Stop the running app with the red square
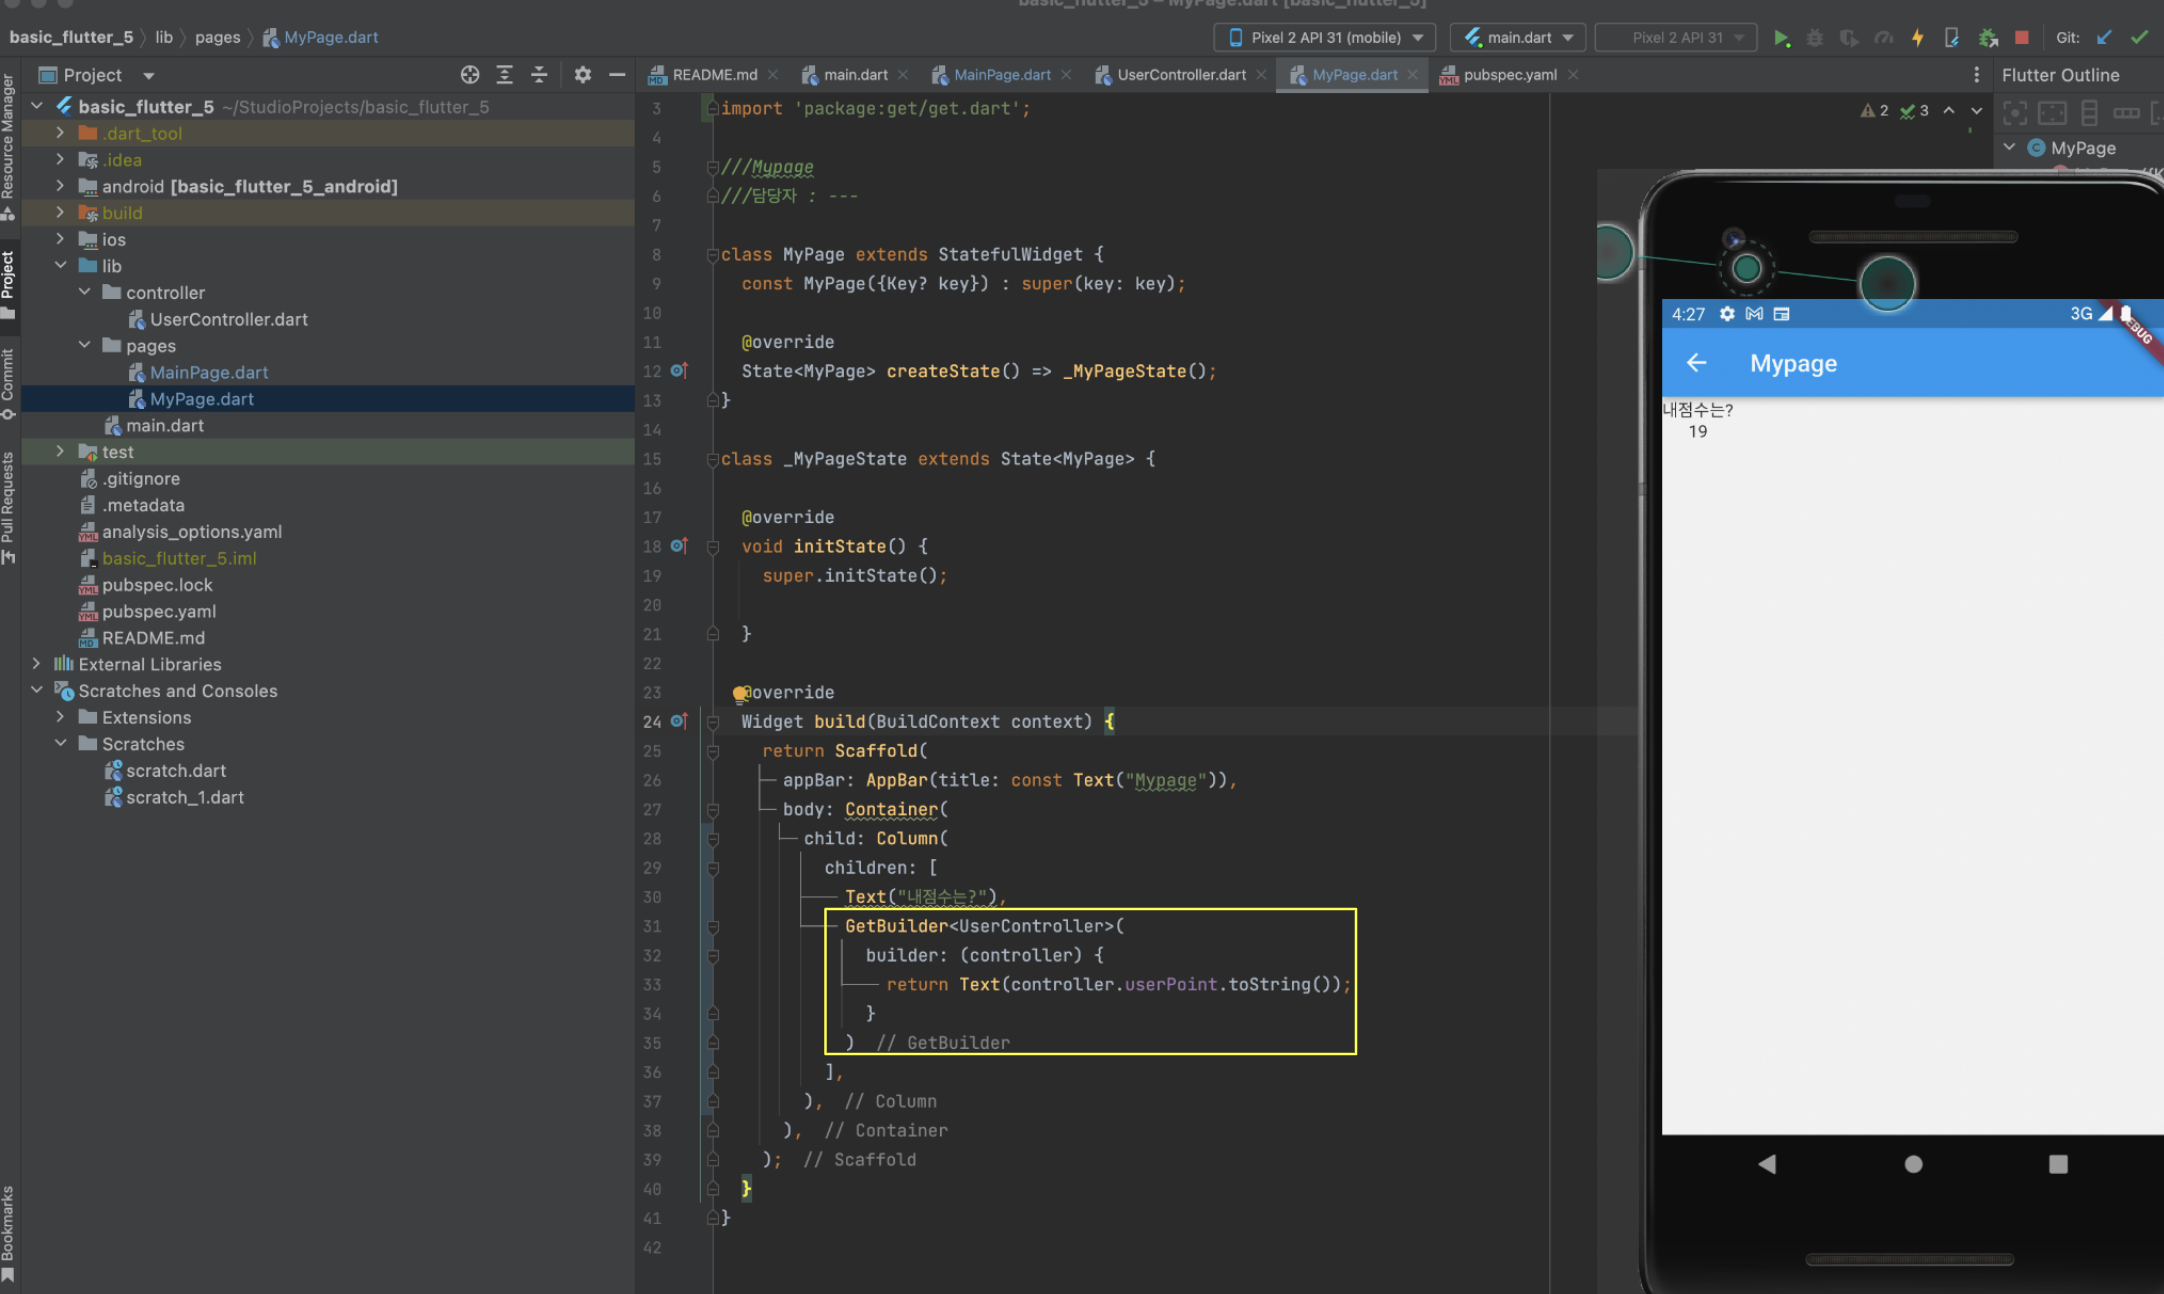 2021,38
